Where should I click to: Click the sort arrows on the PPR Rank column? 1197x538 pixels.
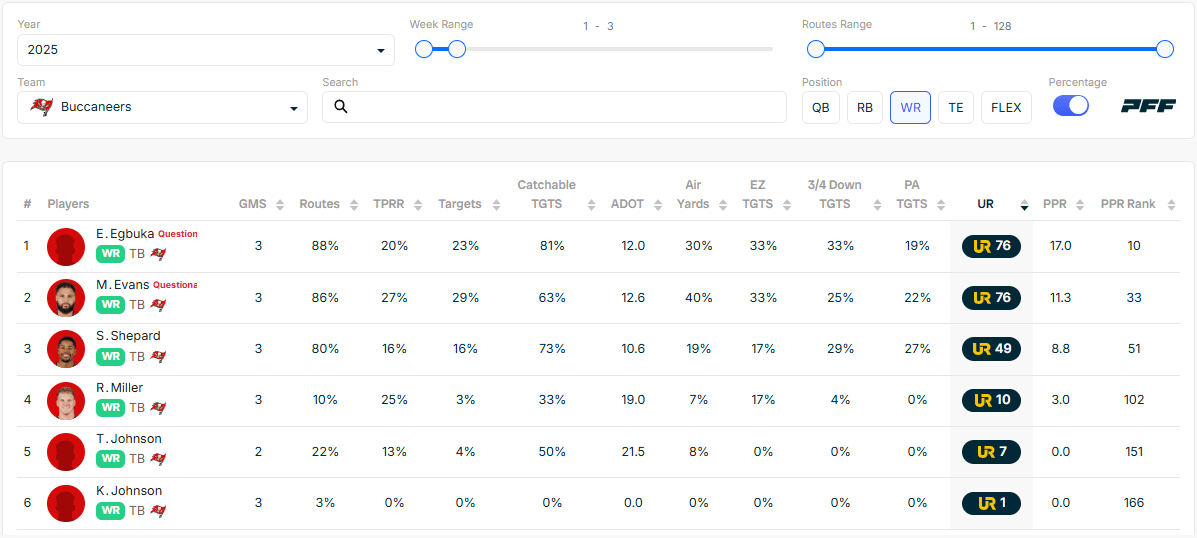pos(1168,205)
